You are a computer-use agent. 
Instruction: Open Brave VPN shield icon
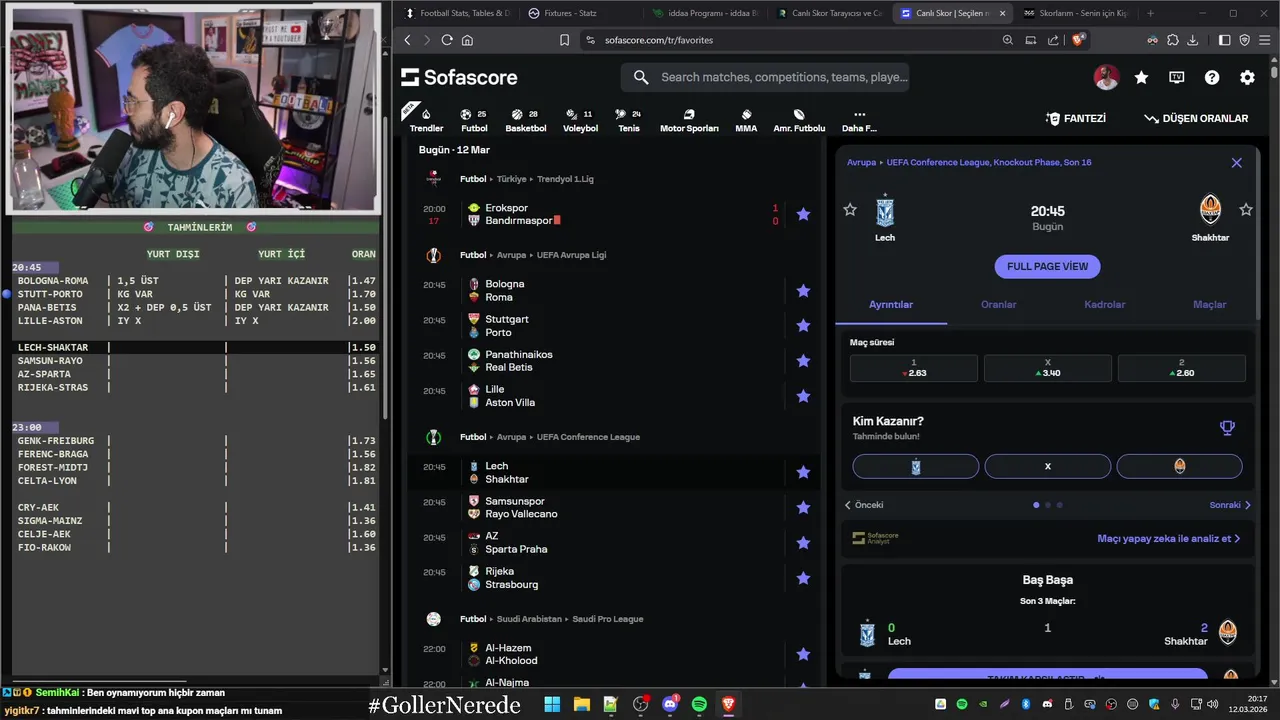pos(1244,40)
